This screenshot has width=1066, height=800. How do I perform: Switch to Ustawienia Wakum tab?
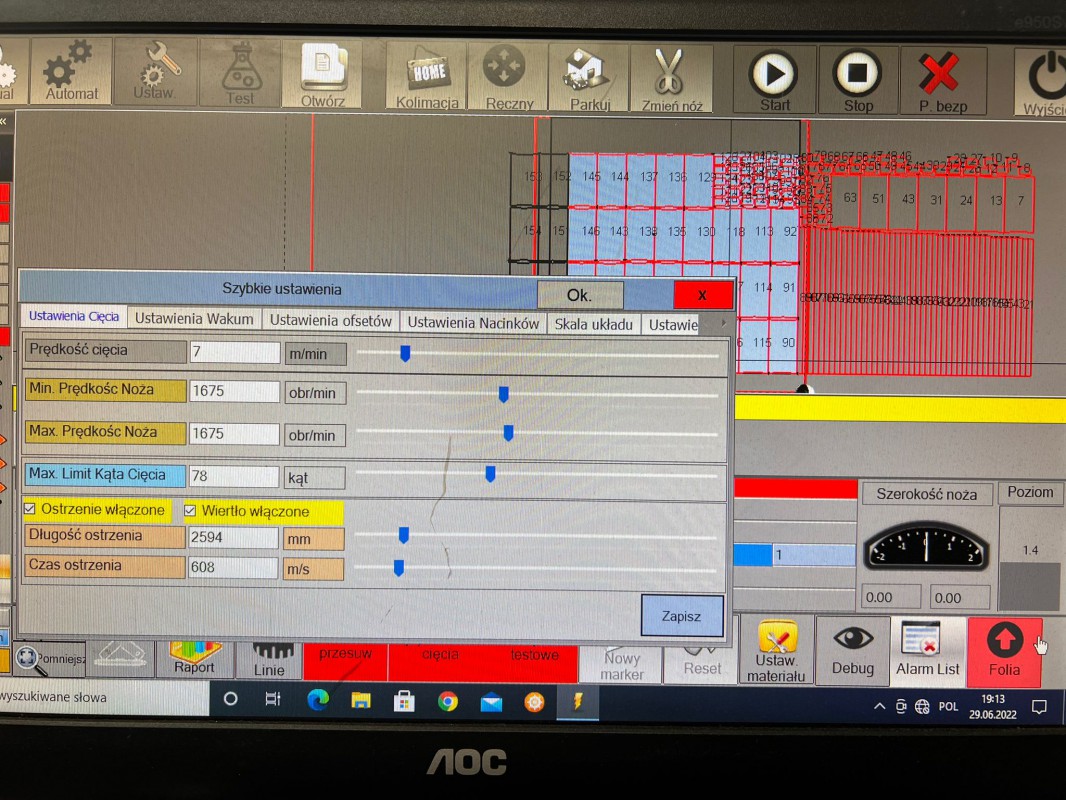pyautogui.click(x=196, y=320)
